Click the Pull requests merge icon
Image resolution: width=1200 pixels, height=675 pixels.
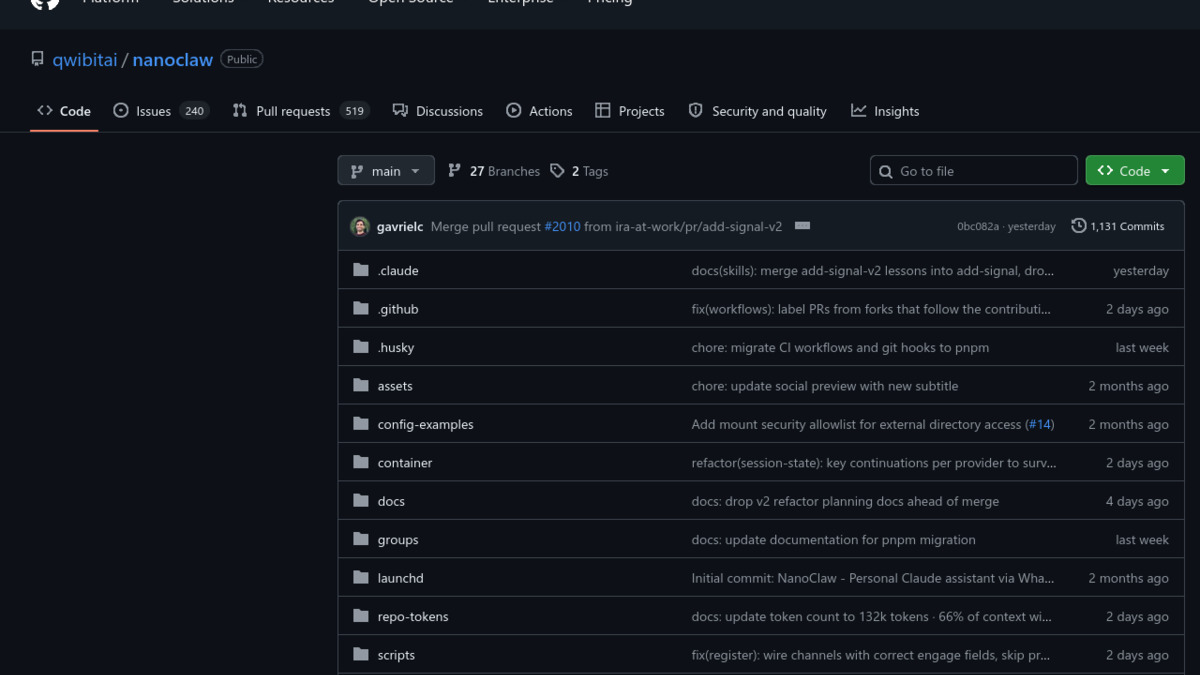tap(239, 111)
